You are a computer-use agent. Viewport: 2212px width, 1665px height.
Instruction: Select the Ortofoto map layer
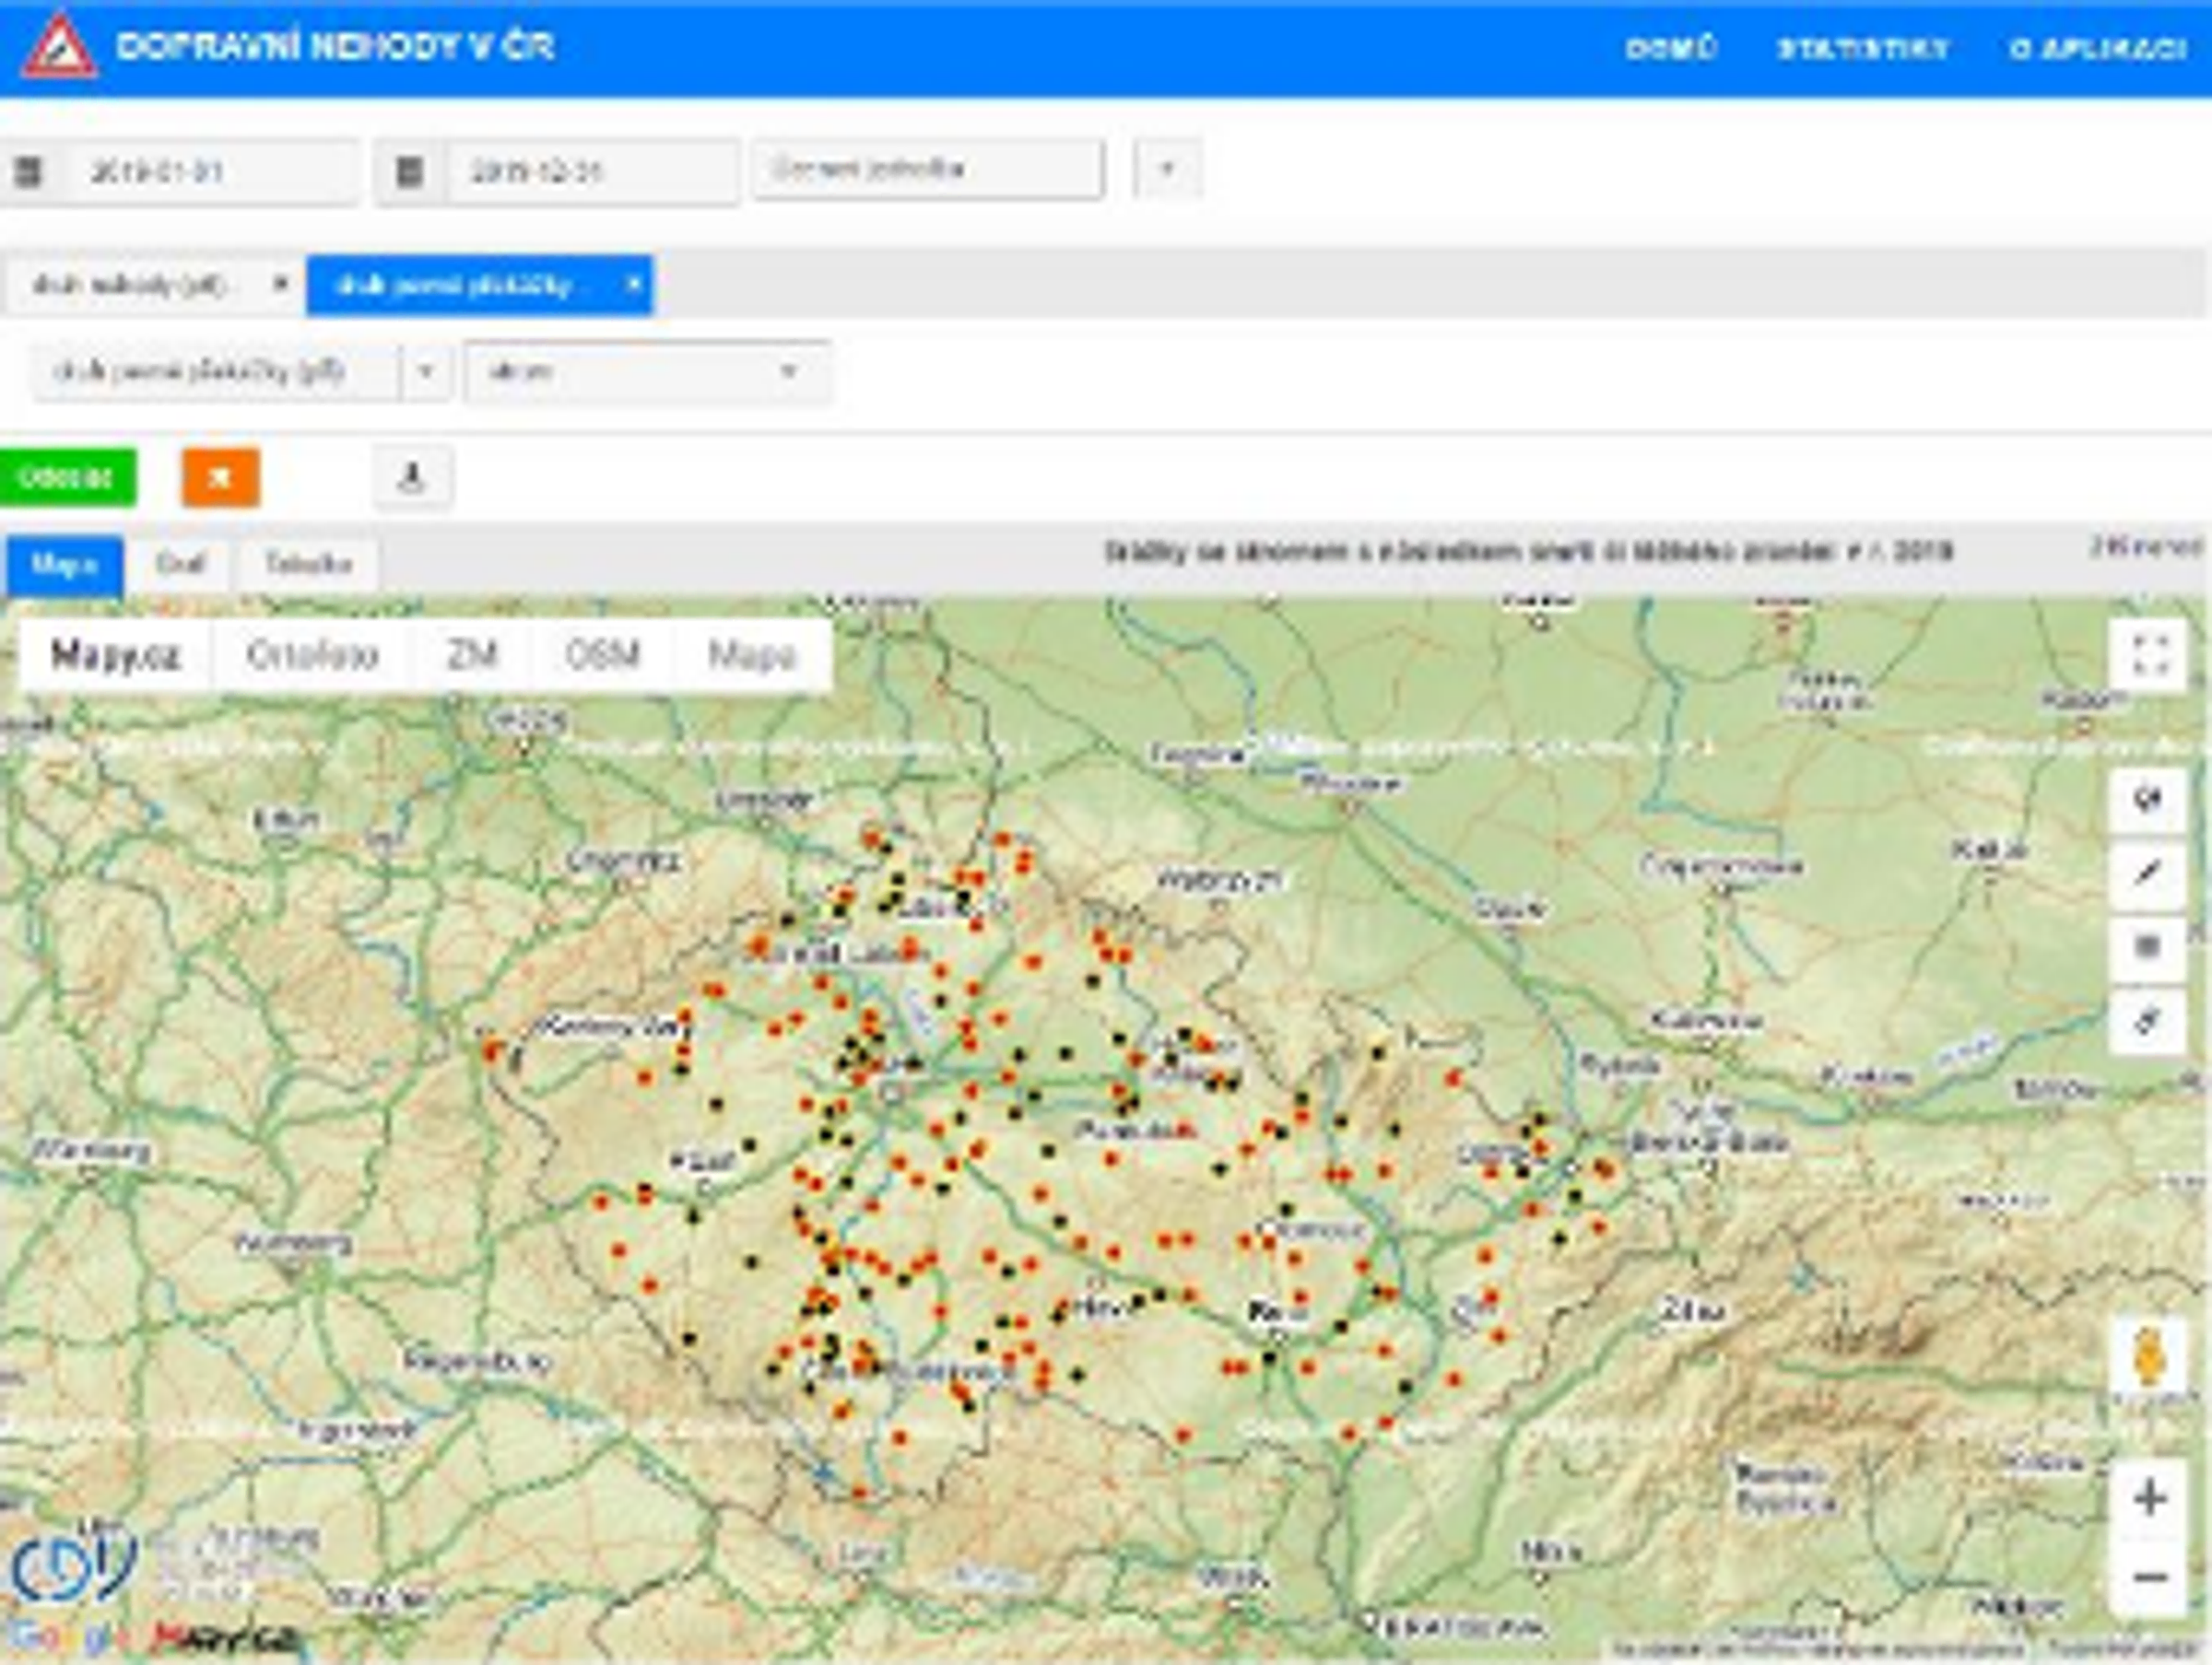(x=312, y=655)
